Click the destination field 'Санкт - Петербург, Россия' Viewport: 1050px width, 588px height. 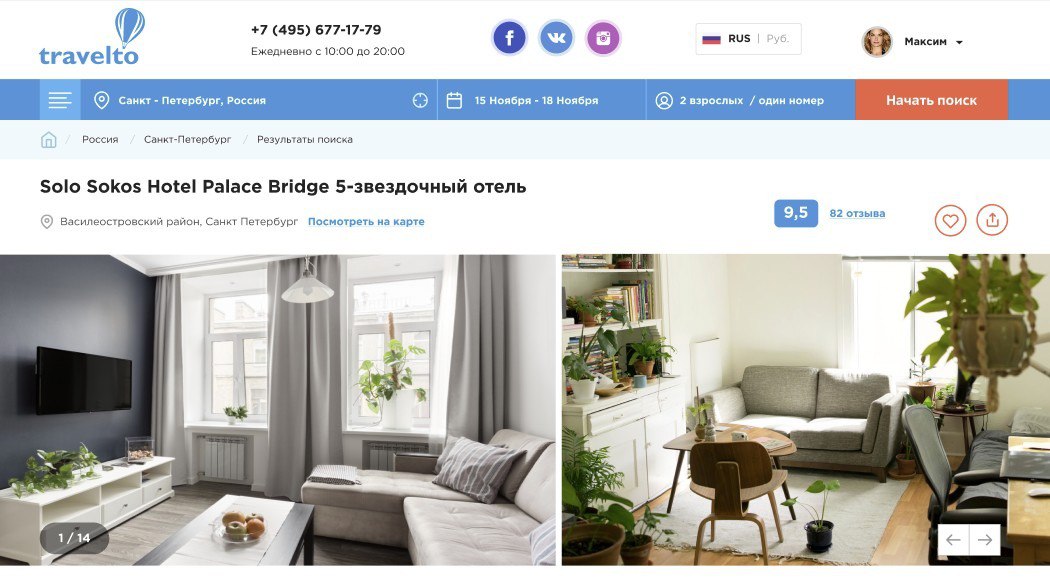[259, 100]
